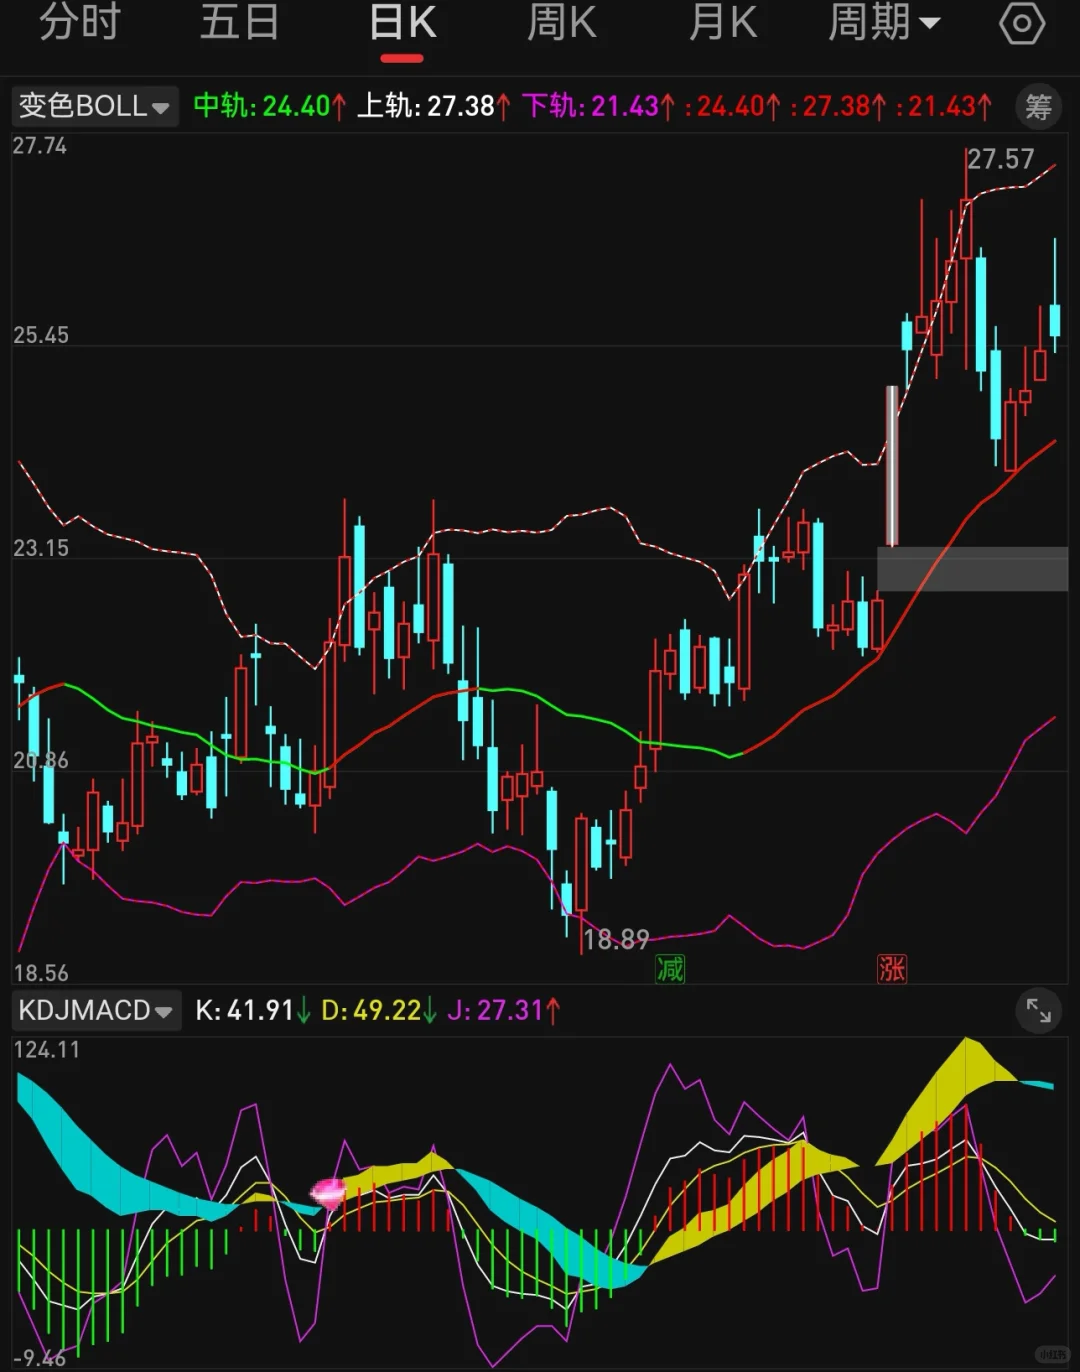Expand the 周期 period dropdown
This screenshot has width=1080, height=1372.
click(884, 22)
